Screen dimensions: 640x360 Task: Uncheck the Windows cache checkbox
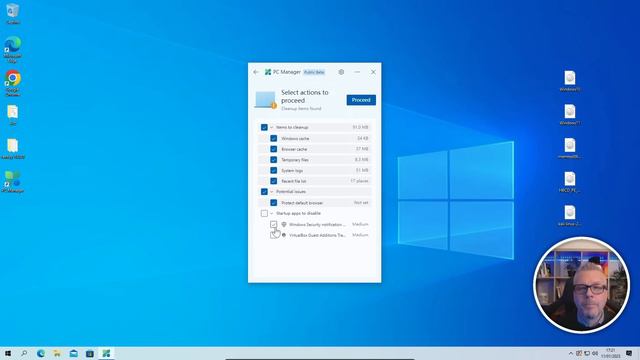tap(273, 138)
